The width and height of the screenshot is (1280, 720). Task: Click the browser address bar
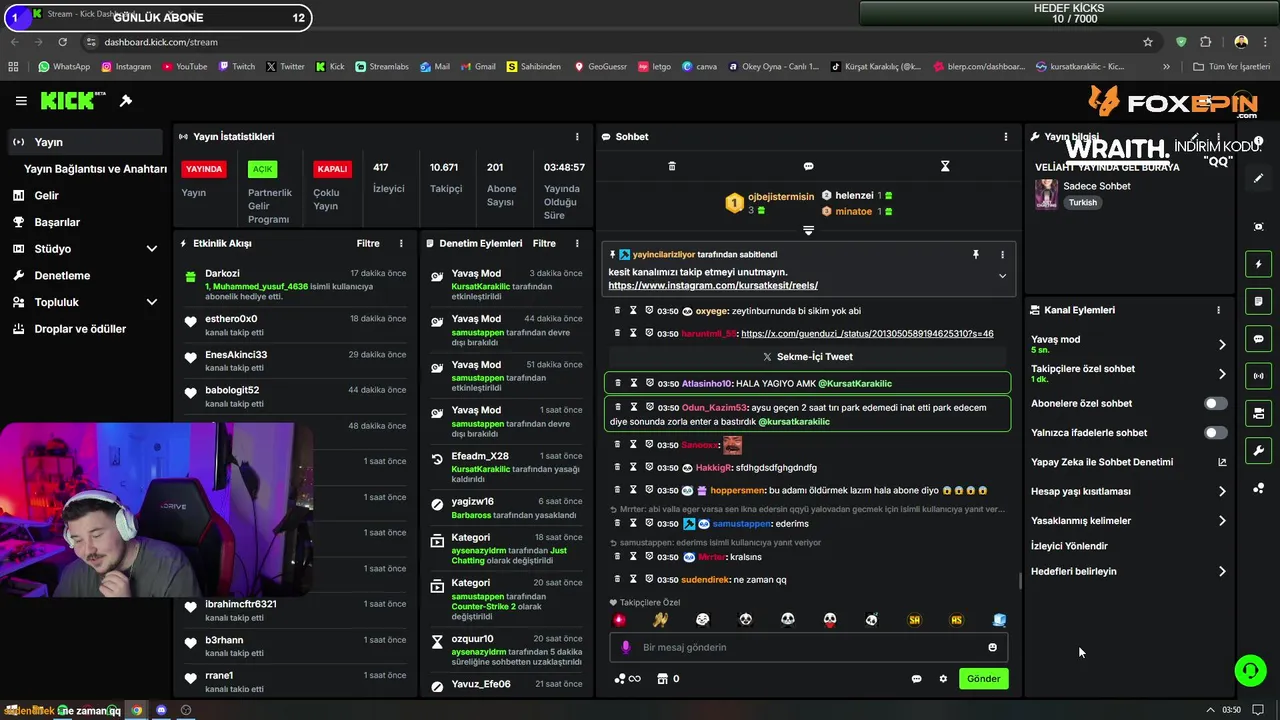pos(610,42)
